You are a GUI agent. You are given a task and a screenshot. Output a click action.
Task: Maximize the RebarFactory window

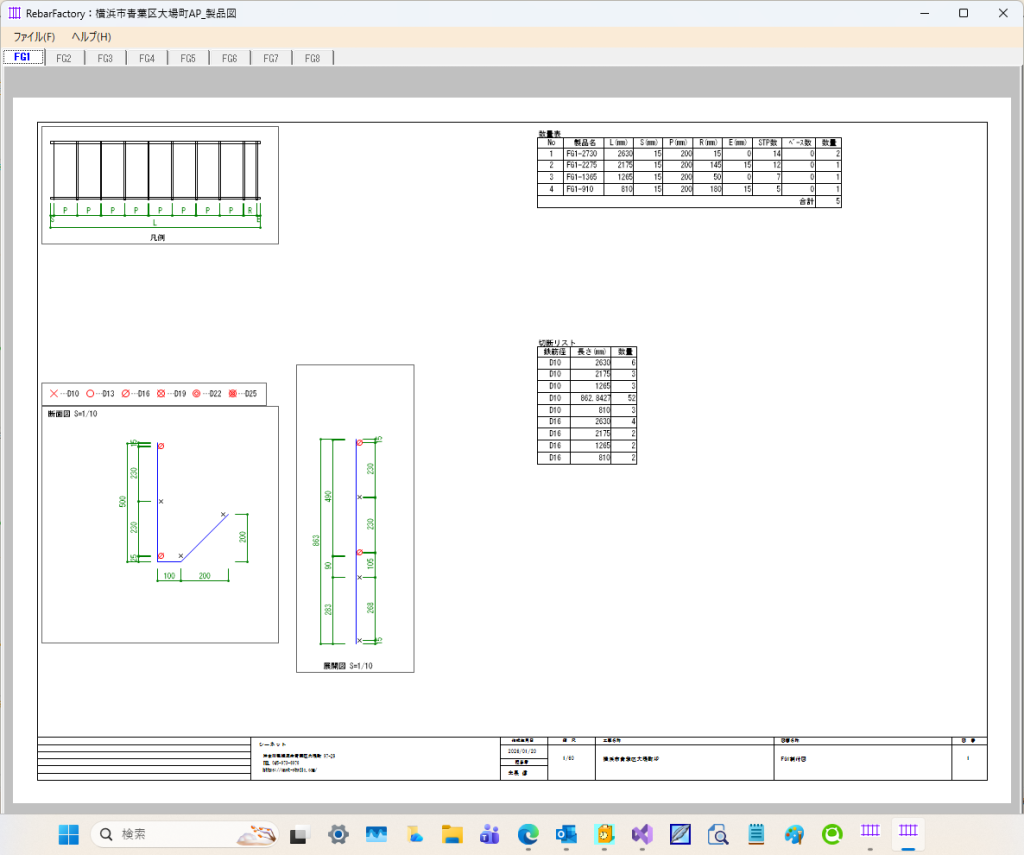coord(963,13)
